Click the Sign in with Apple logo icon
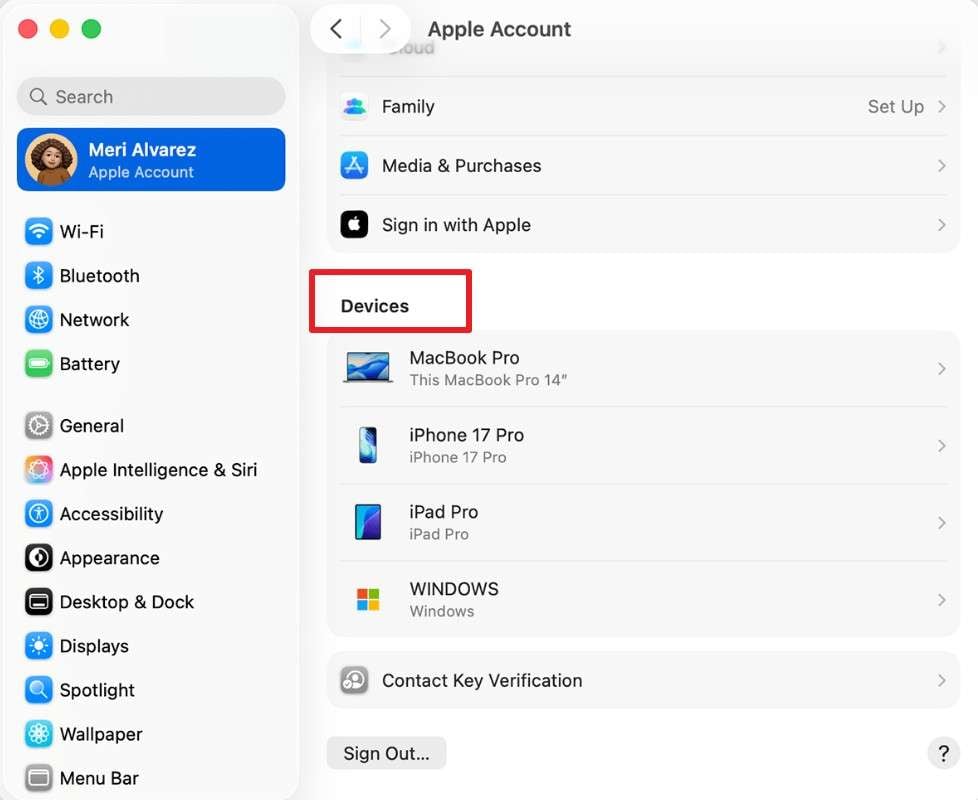 (x=354, y=224)
